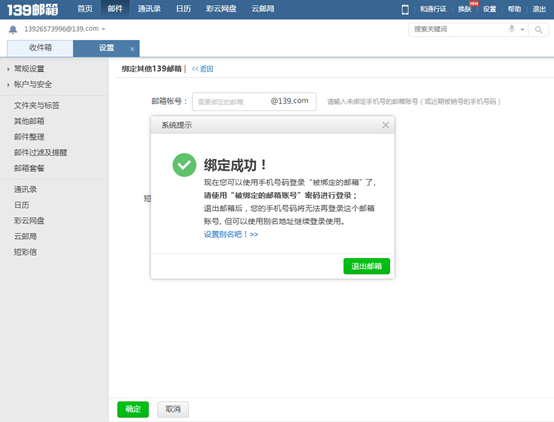Click 换肤 in header

(x=465, y=9)
